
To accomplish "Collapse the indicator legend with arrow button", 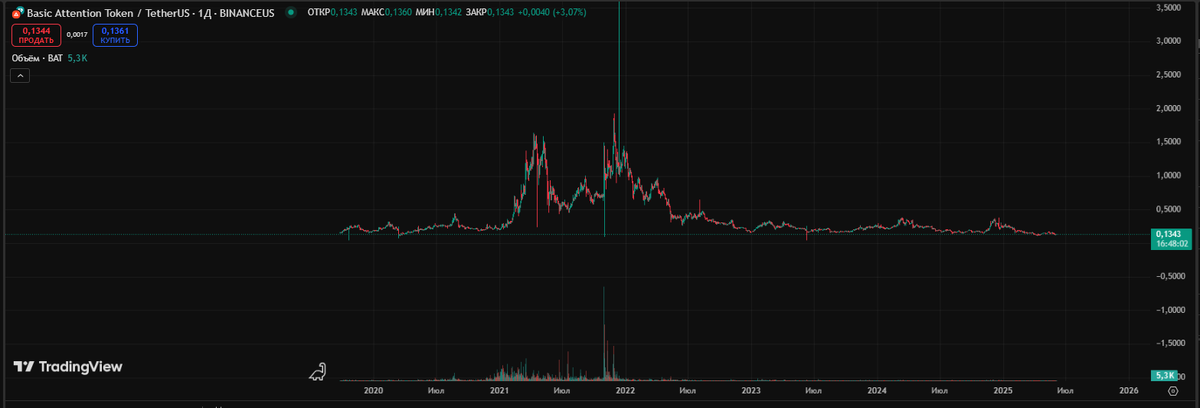I will [x=19, y=76].
